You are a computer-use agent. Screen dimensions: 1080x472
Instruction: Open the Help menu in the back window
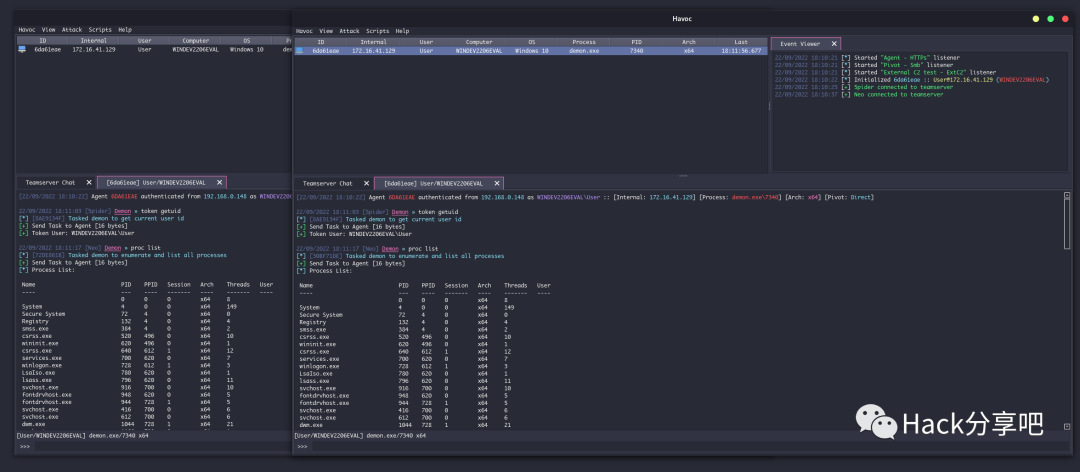coord(125,30)
